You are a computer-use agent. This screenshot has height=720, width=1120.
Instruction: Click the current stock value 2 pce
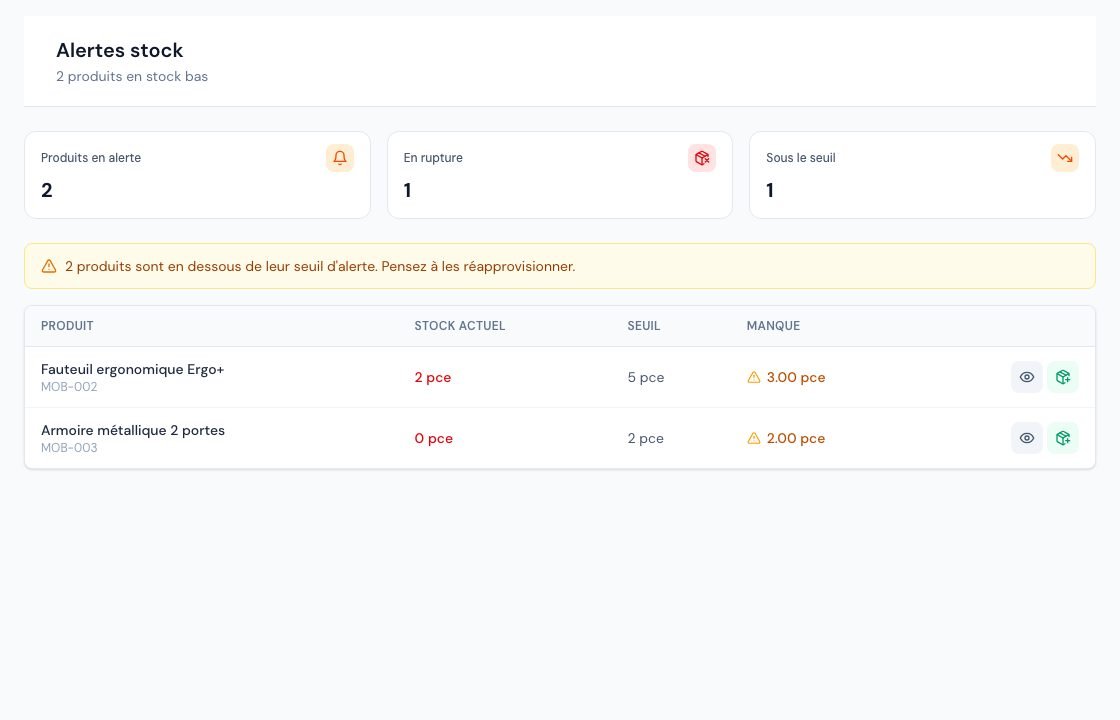(x=433, y=377)
